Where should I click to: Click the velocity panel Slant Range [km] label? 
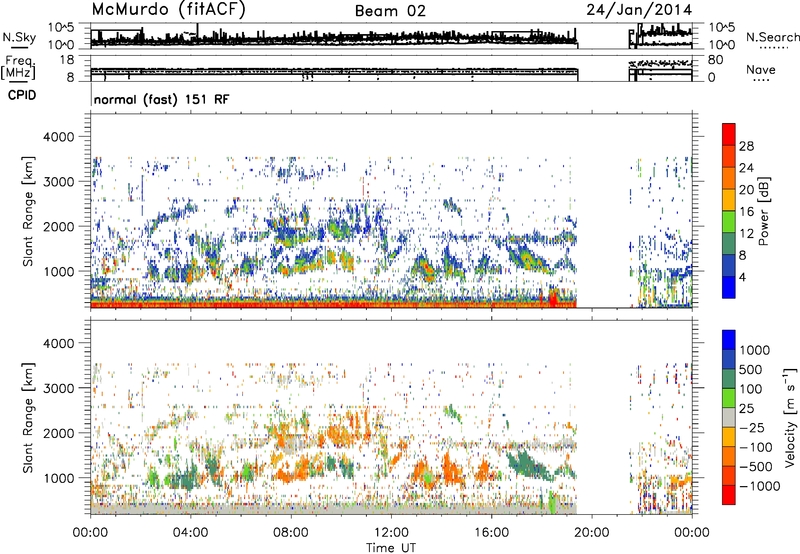(x=28, y=417)
